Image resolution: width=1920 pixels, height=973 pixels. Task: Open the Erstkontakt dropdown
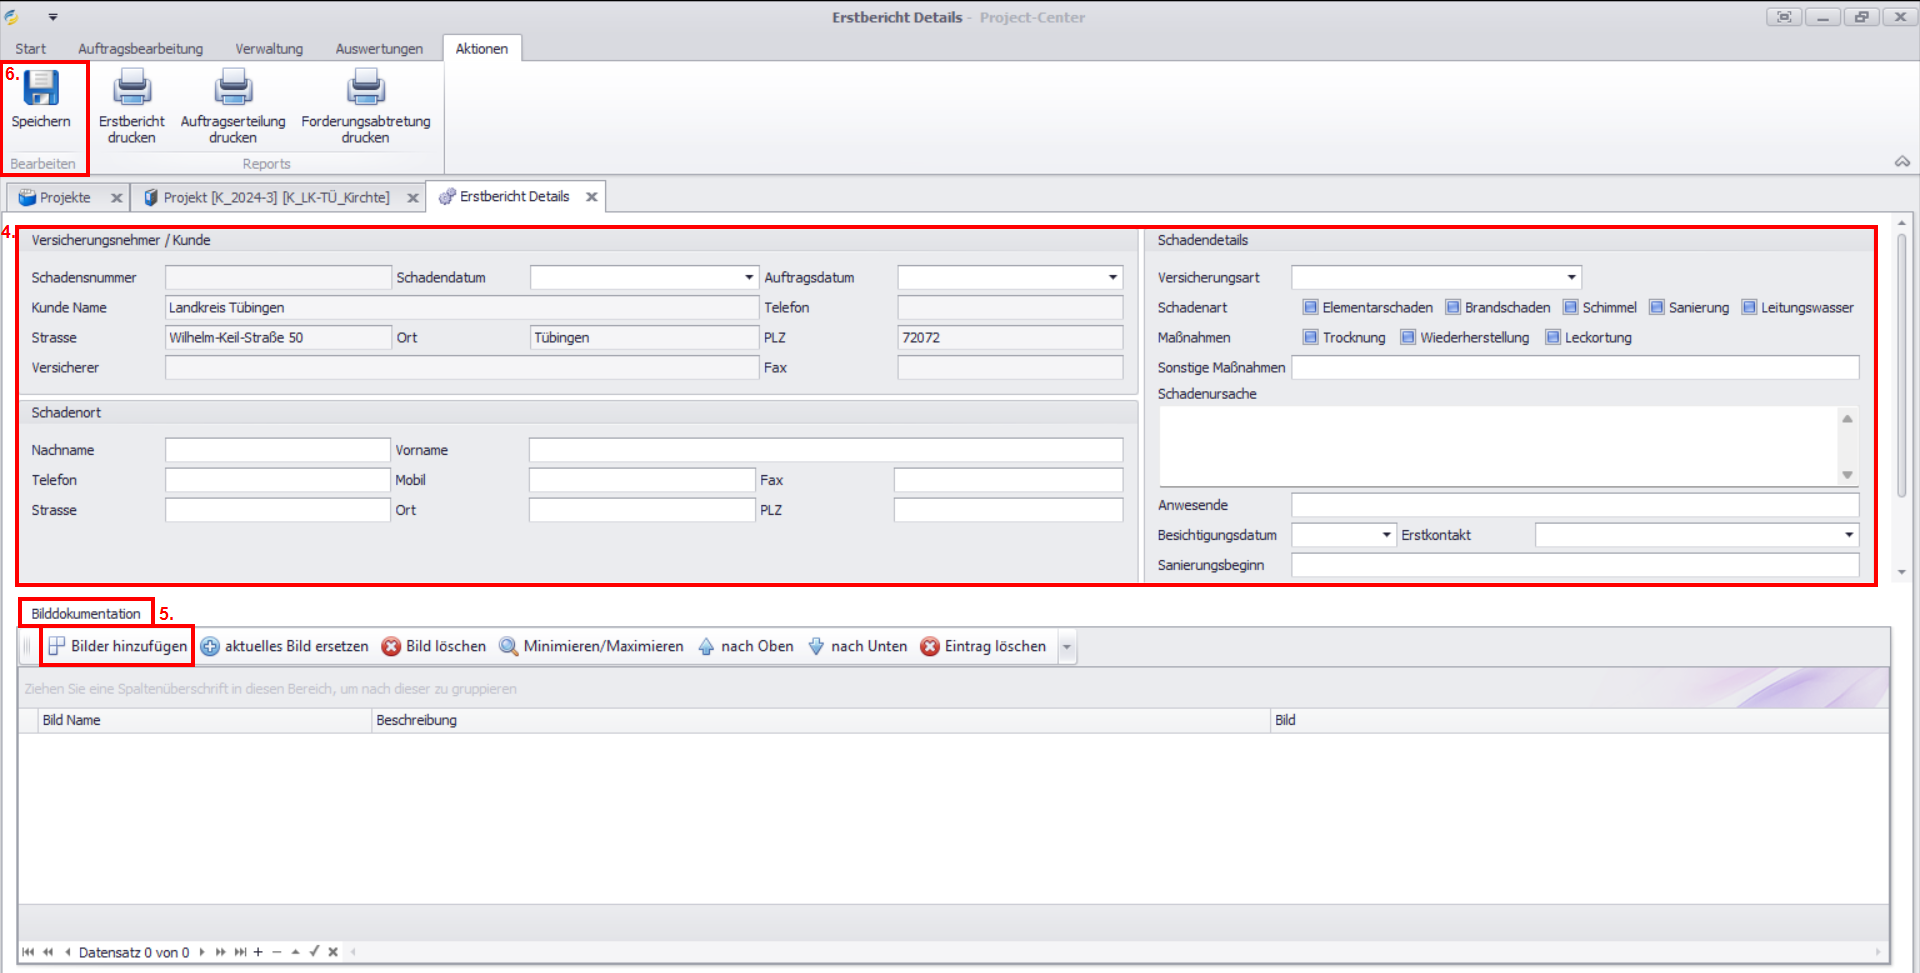click(1848, 536)
